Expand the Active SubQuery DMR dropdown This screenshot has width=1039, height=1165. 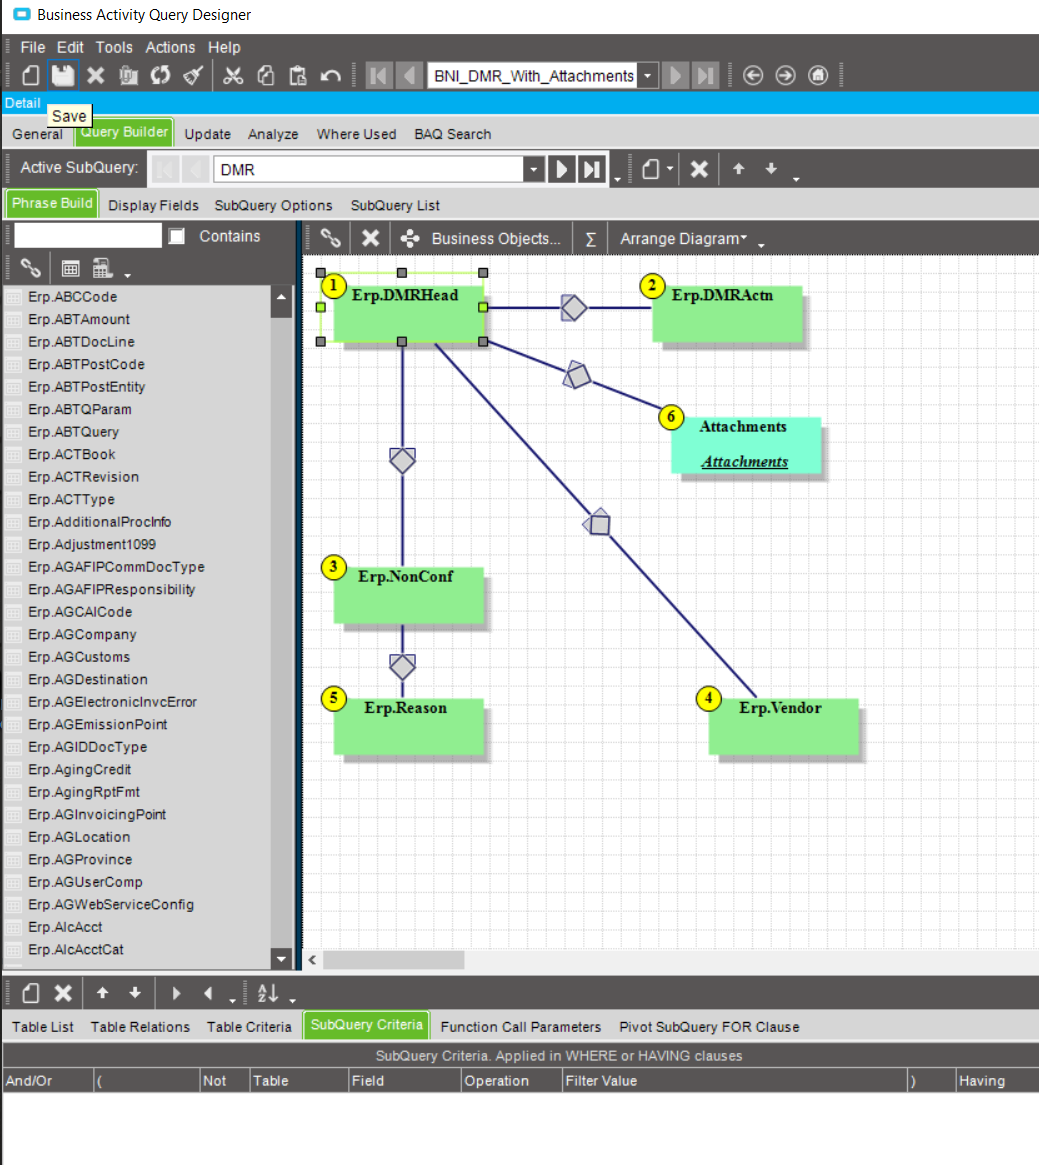click(x=534, y=170)
